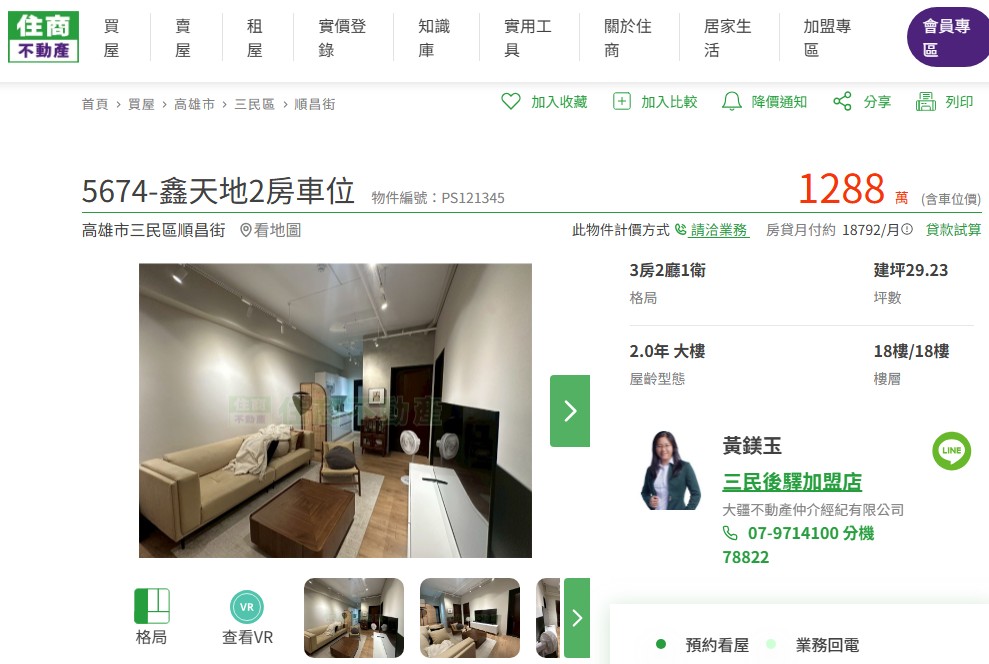Open the 貸款試算 link
The width and height of the screenshot is (989, 664).
pyautogui.click(x=953, y=230)
